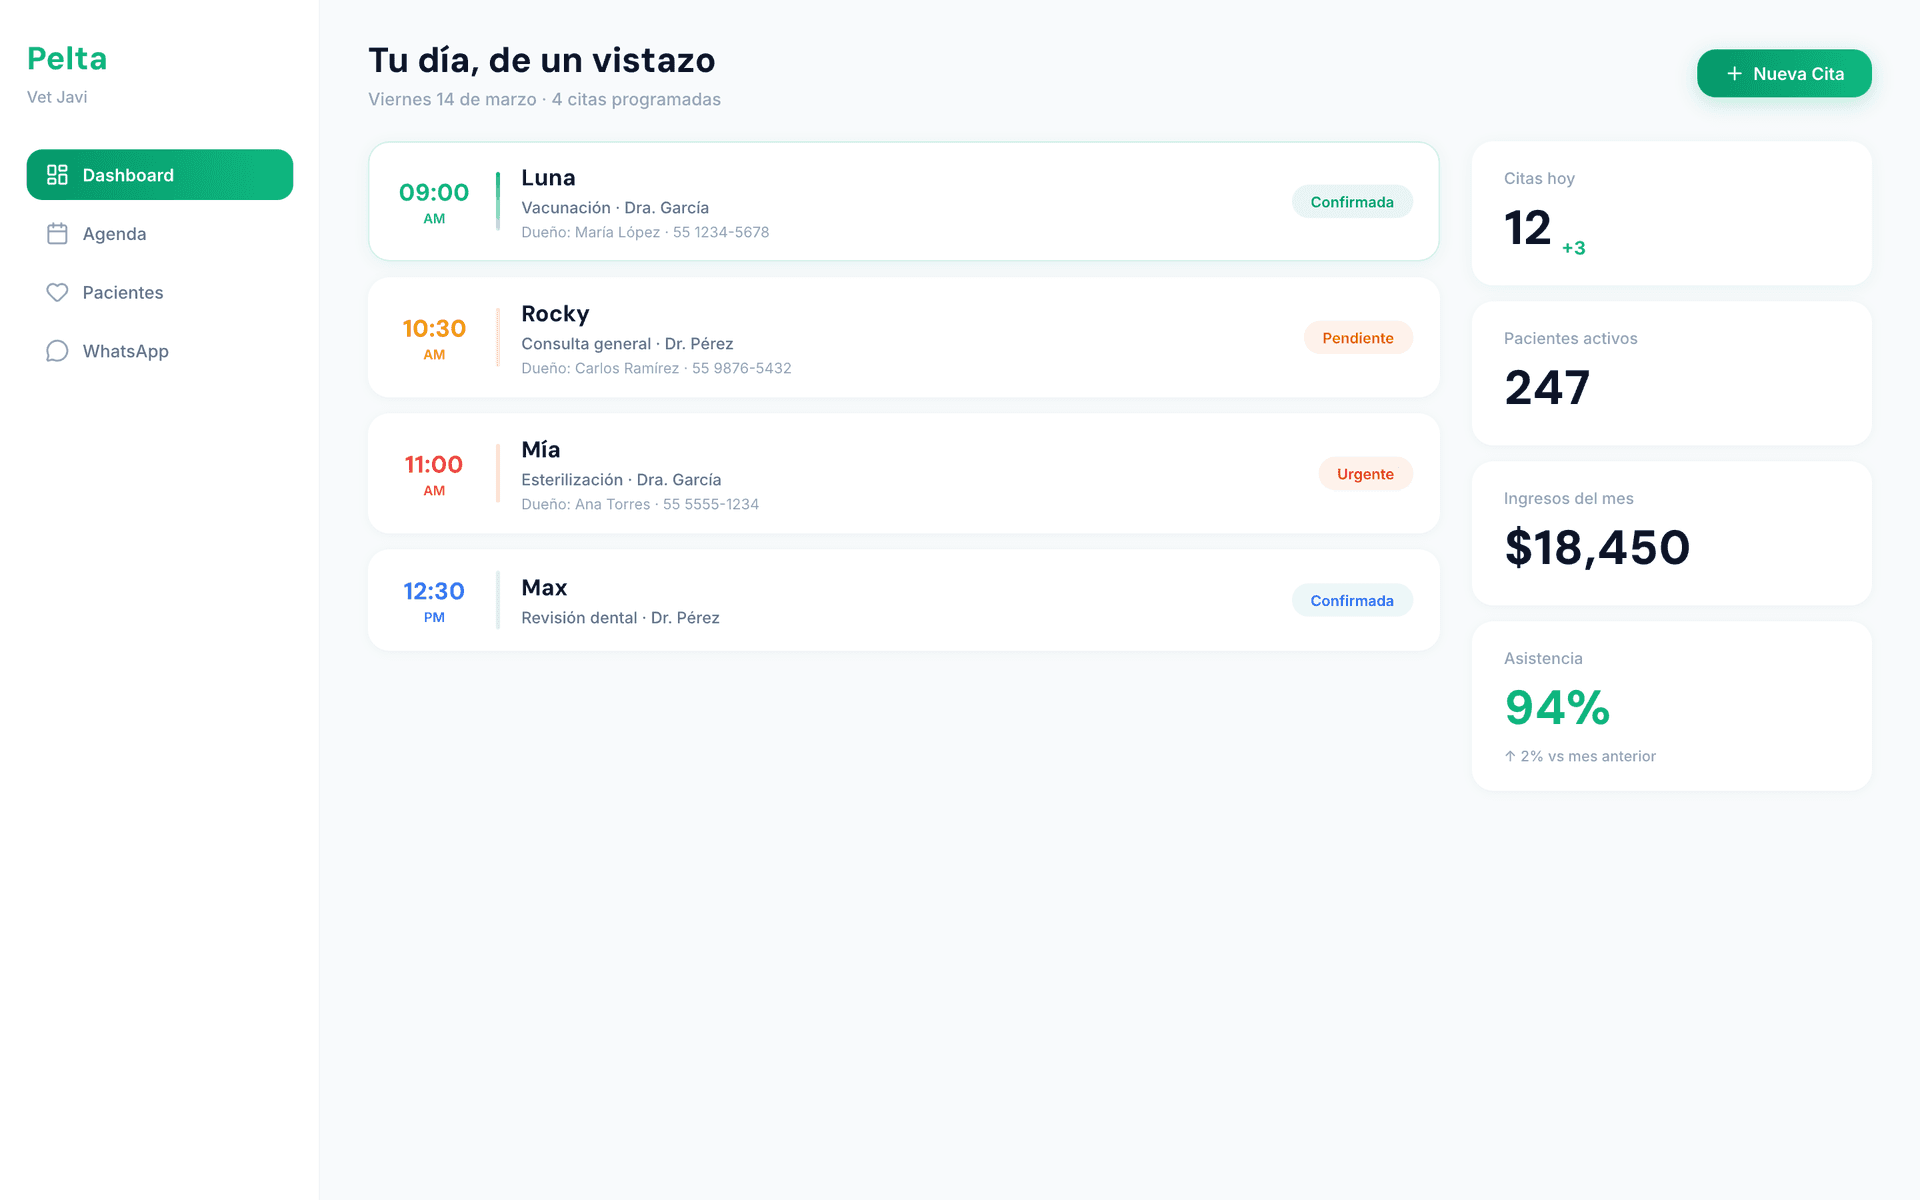Navigate to the Pacientes section
Image resolution: width=1920 pixels, height=1200 pixels.
coord(122,292)
